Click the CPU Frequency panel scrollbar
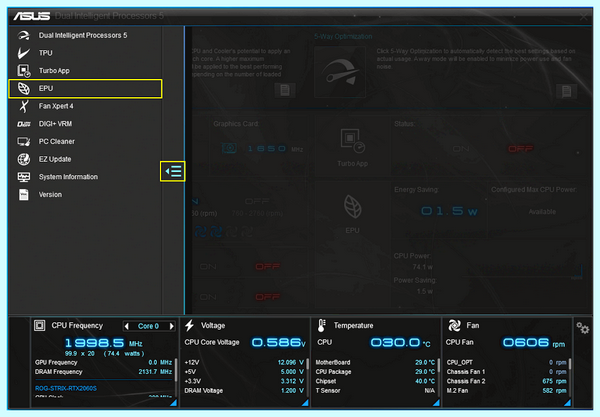600x417 pixels. coord(176,370)
